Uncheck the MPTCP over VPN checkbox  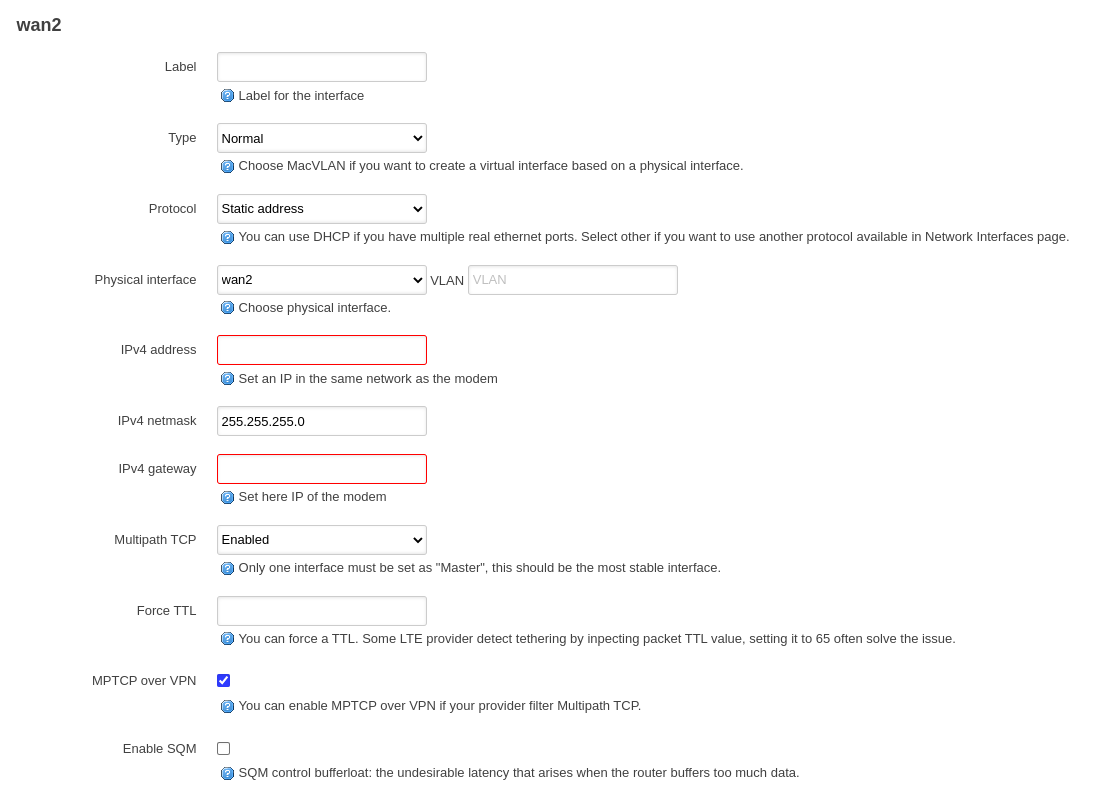tap(223, 680)
